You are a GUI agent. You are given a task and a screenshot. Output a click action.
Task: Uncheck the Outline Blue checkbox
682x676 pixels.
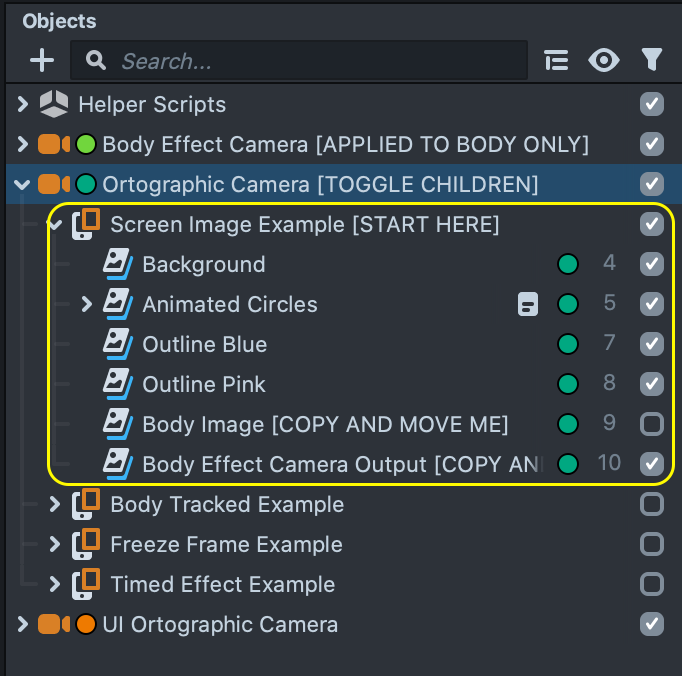pos(652,345)
